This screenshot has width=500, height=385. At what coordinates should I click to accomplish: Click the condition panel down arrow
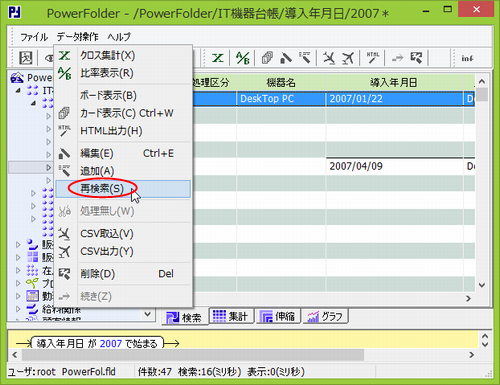485,344
